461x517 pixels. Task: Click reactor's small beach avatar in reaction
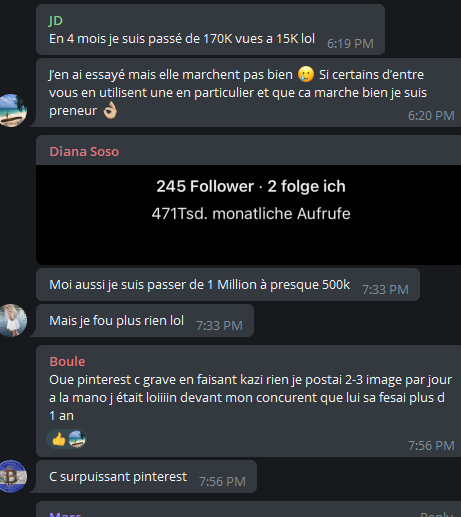(77, 439)
